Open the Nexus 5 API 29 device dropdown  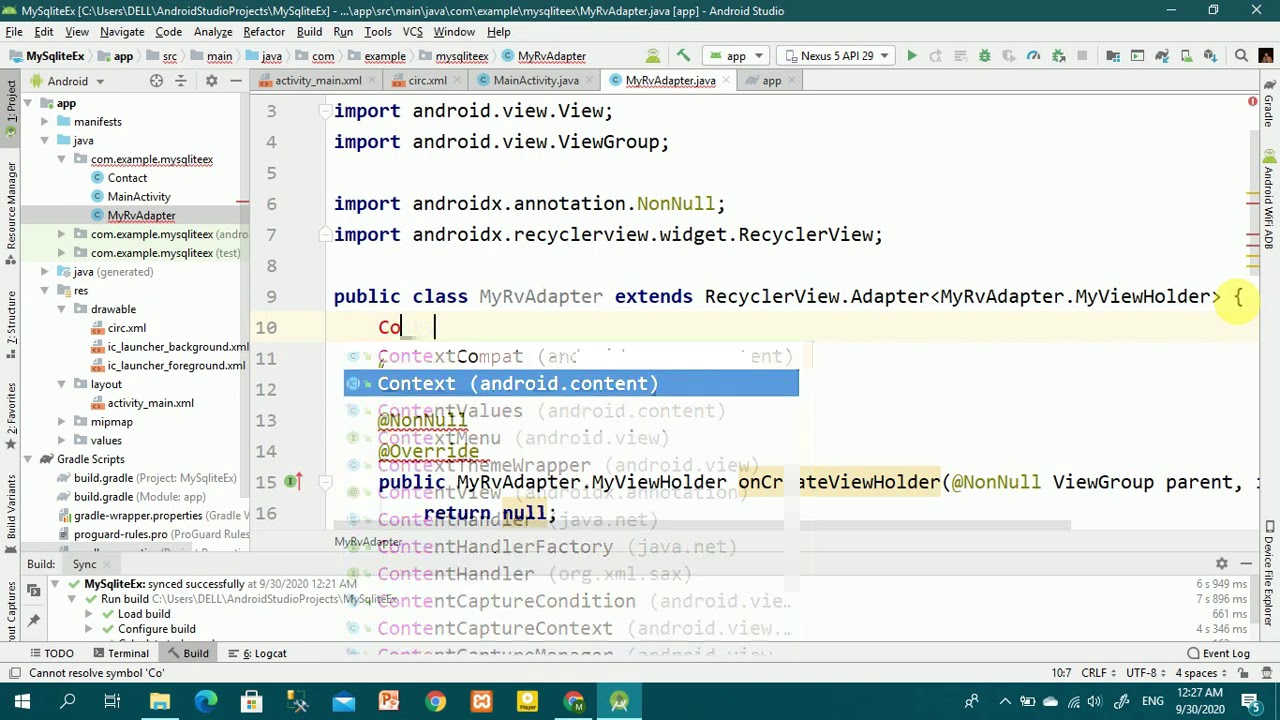[x=835, y=56]
